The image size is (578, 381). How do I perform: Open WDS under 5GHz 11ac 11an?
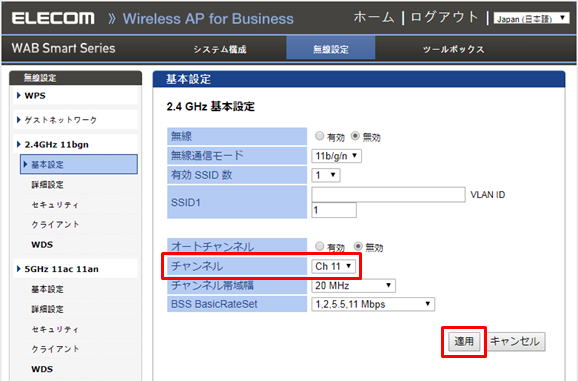(42, 369)
